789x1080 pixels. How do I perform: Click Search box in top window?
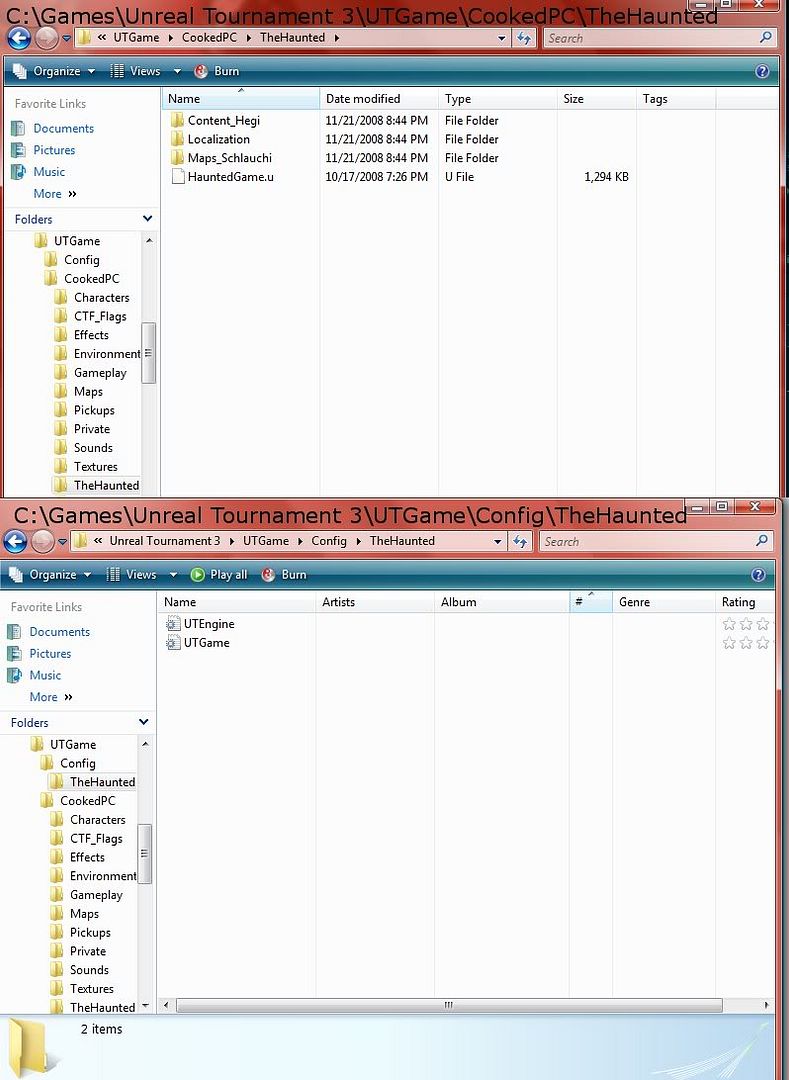[x=660, y=38]
